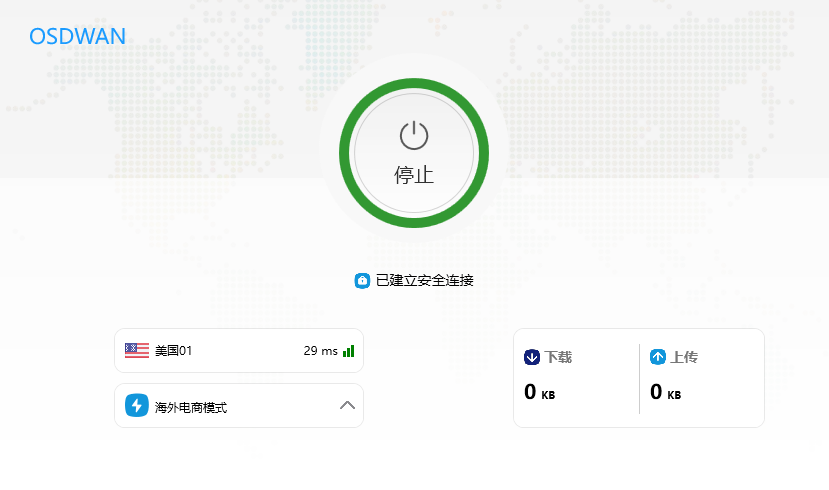This screenshot has height=490, width=829.
Task: Click the download arrow icon
Action: click(532, 357)
